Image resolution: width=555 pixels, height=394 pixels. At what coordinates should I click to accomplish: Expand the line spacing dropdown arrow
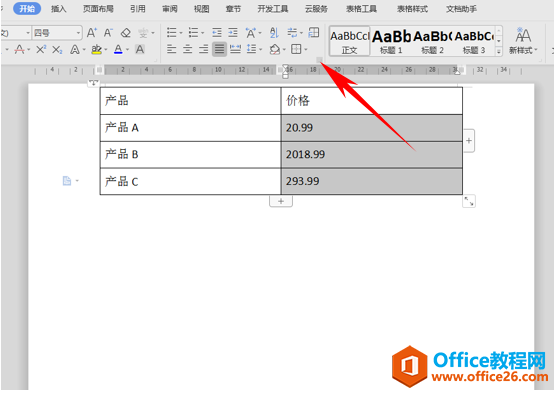261,50
